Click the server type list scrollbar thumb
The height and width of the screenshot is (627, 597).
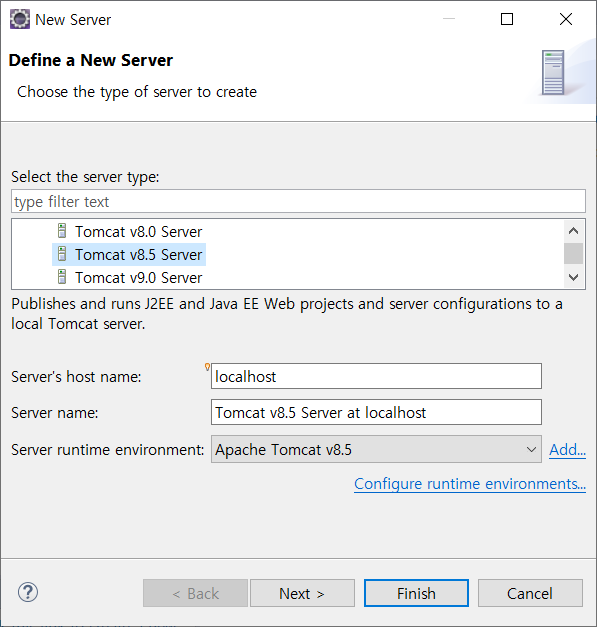coord(573,254)
